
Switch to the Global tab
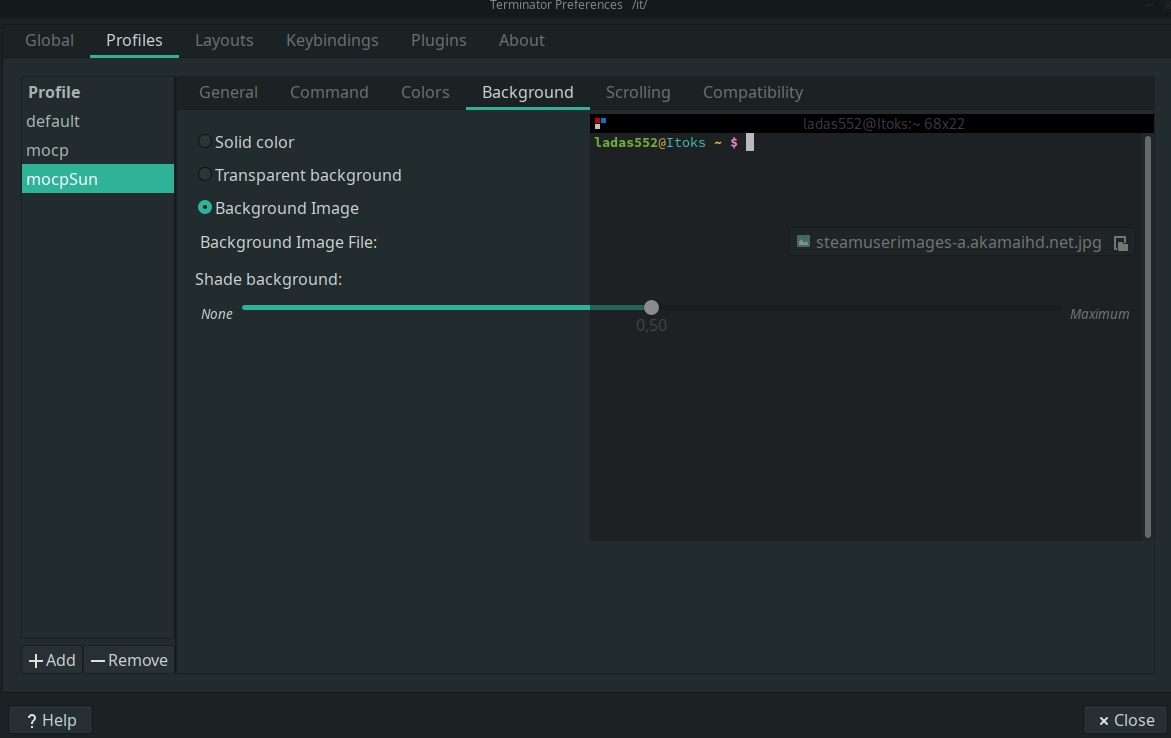tap(50, 40)
